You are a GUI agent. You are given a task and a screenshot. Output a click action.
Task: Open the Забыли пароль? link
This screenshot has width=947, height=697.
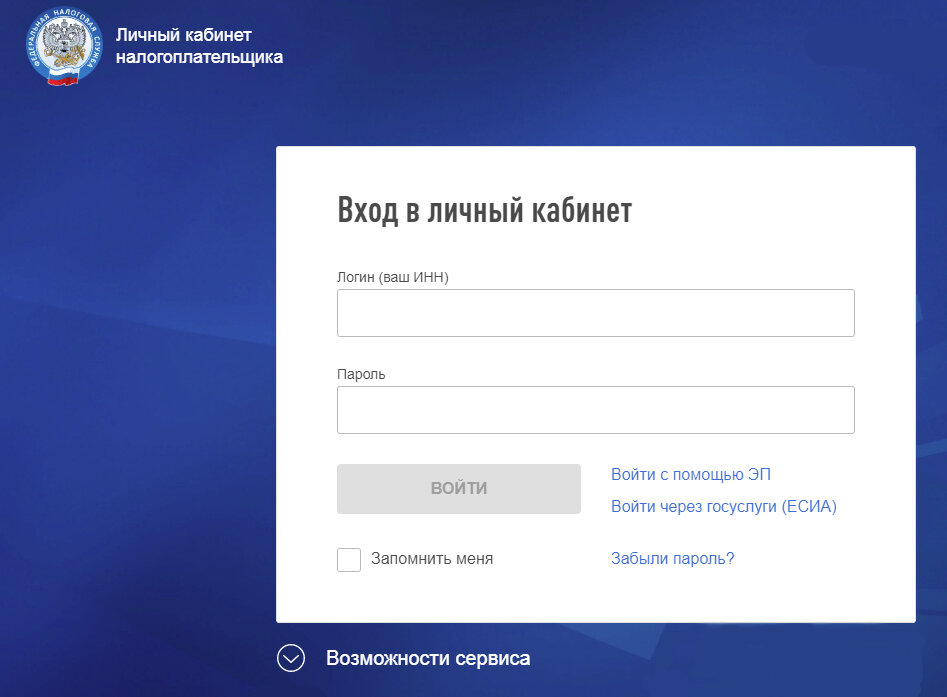[672, 558]
